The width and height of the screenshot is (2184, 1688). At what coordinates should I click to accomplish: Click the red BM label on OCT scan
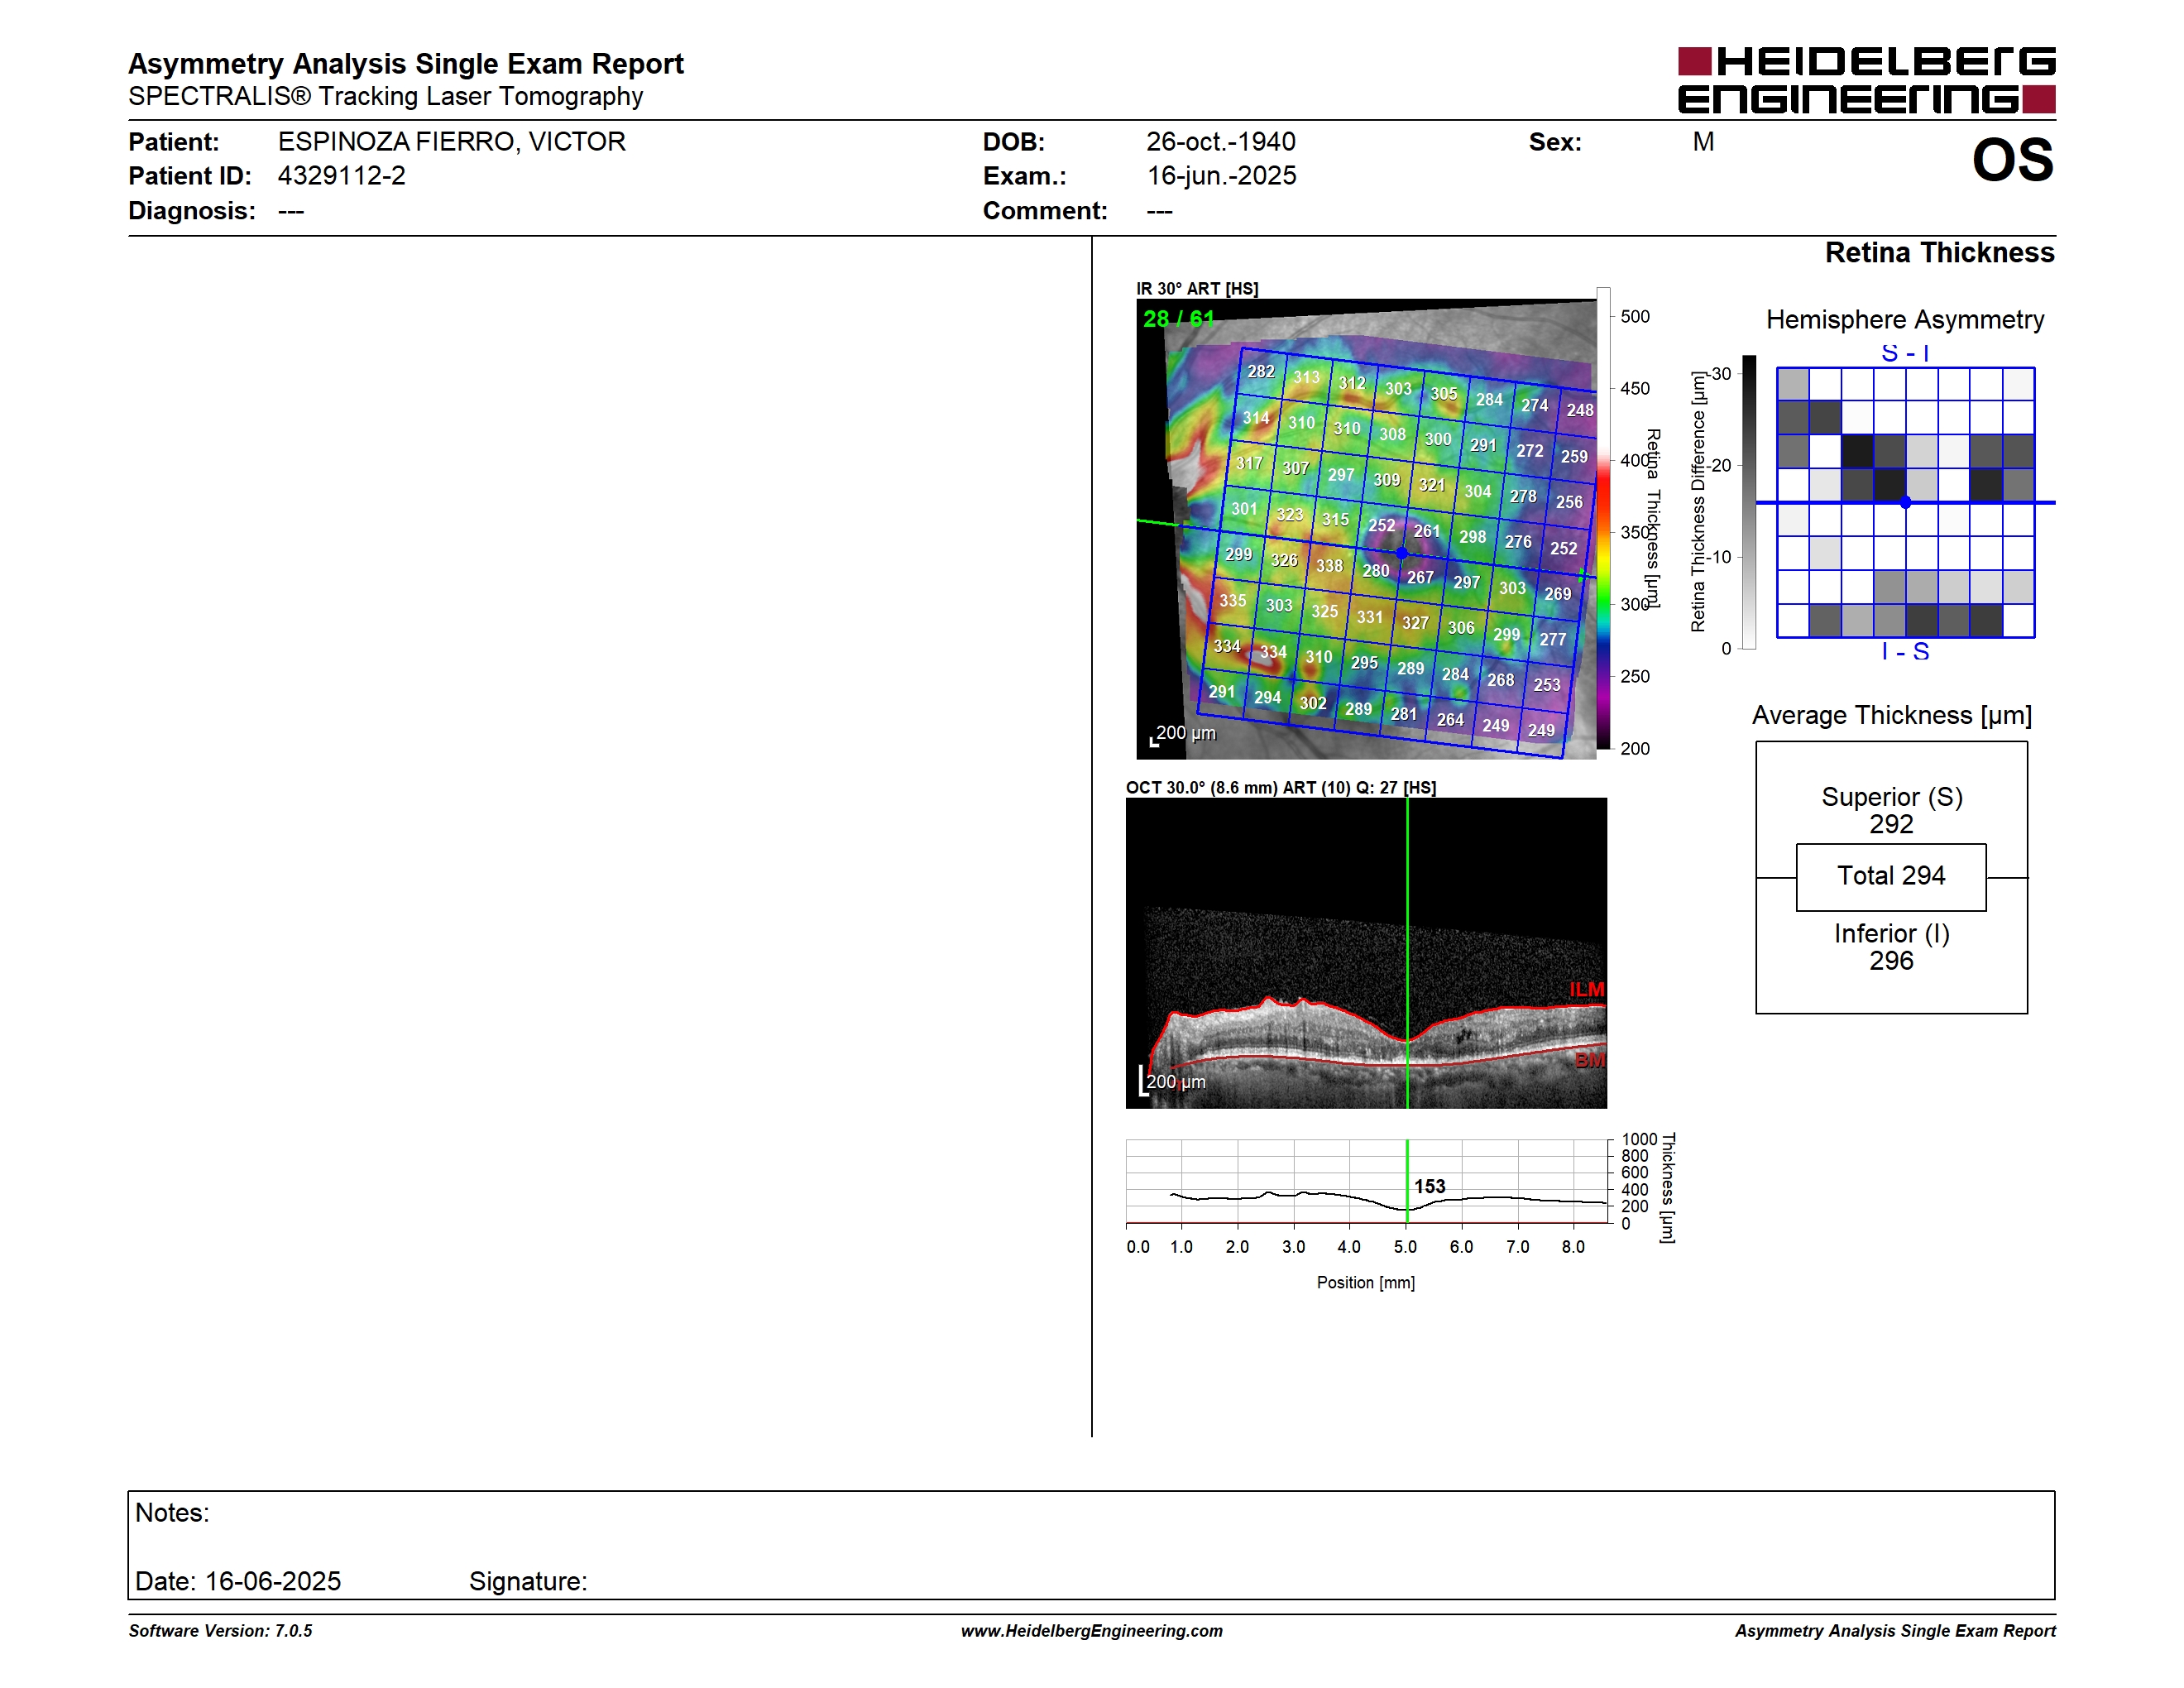click(1590, 1060)
